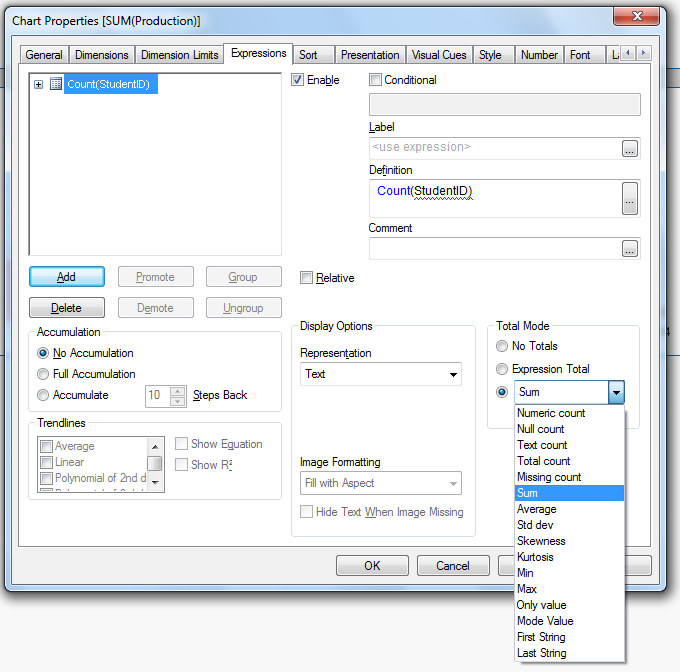Choose Missing count from the list
This screenshot has height=672, width=680.
[x=569, y=477]
